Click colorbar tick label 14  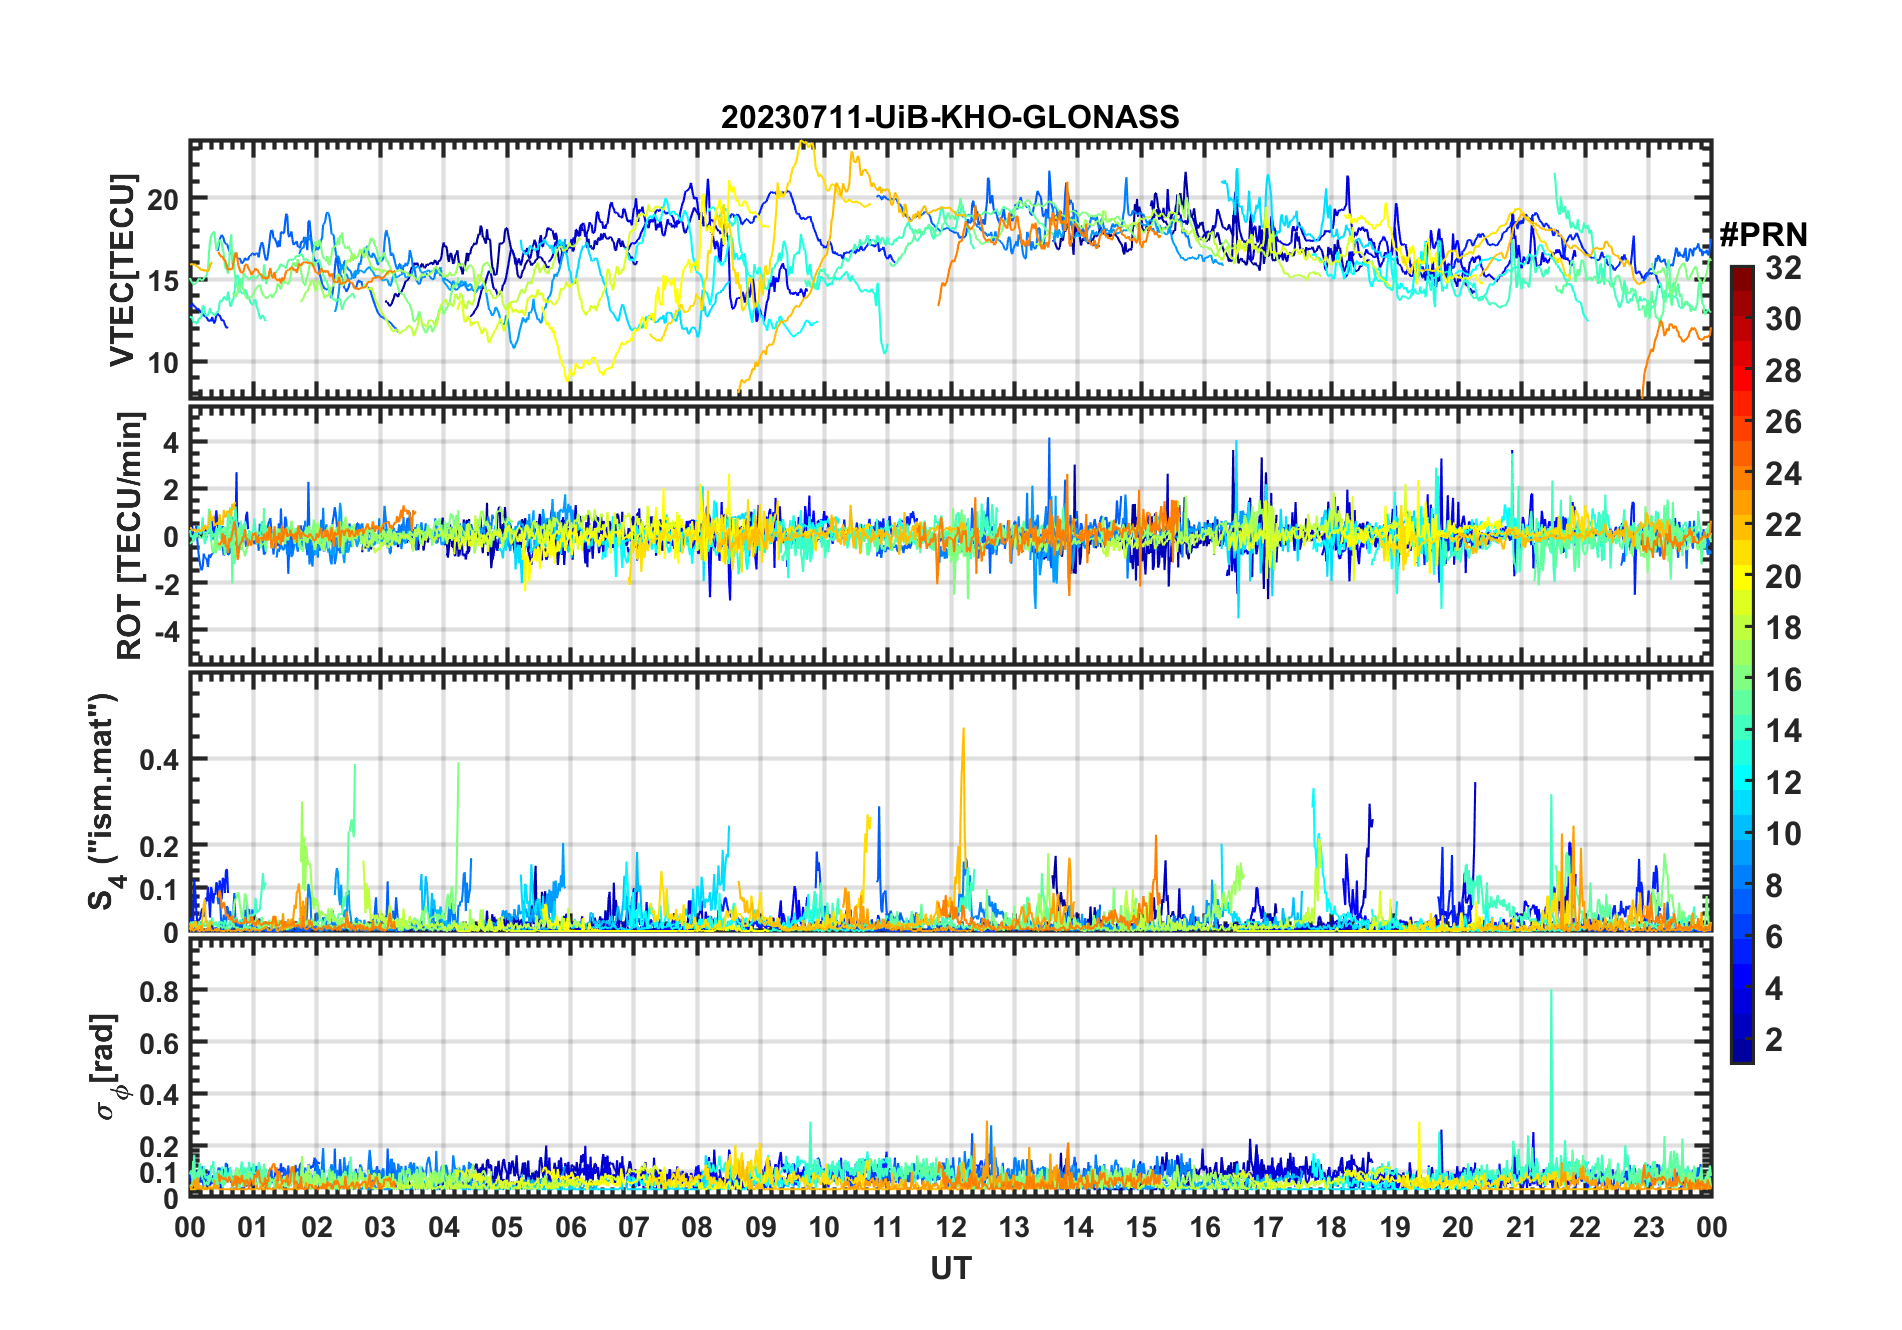click(x=1783, y=731)
